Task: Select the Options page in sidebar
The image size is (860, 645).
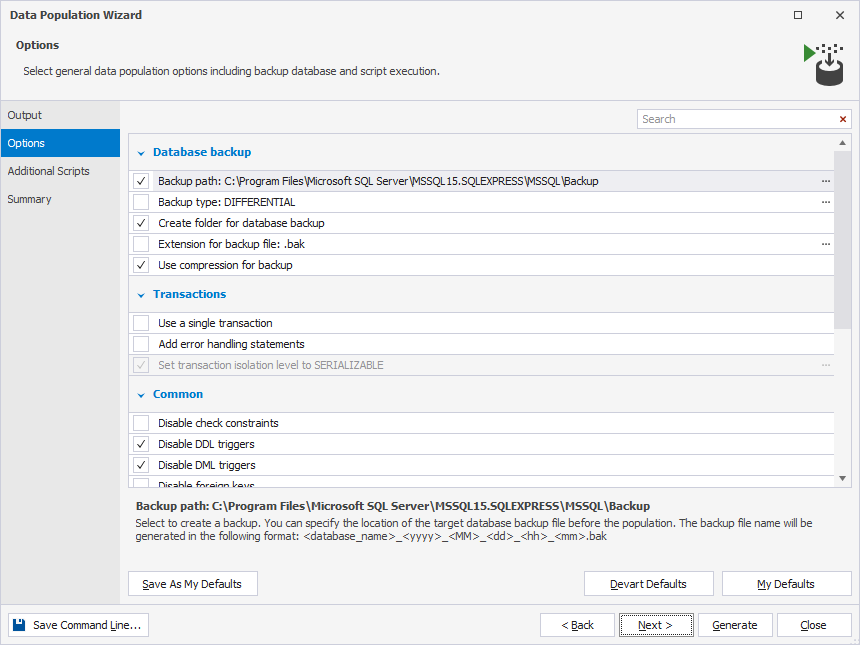Action: pyautogui.click(x=60, y=143)
